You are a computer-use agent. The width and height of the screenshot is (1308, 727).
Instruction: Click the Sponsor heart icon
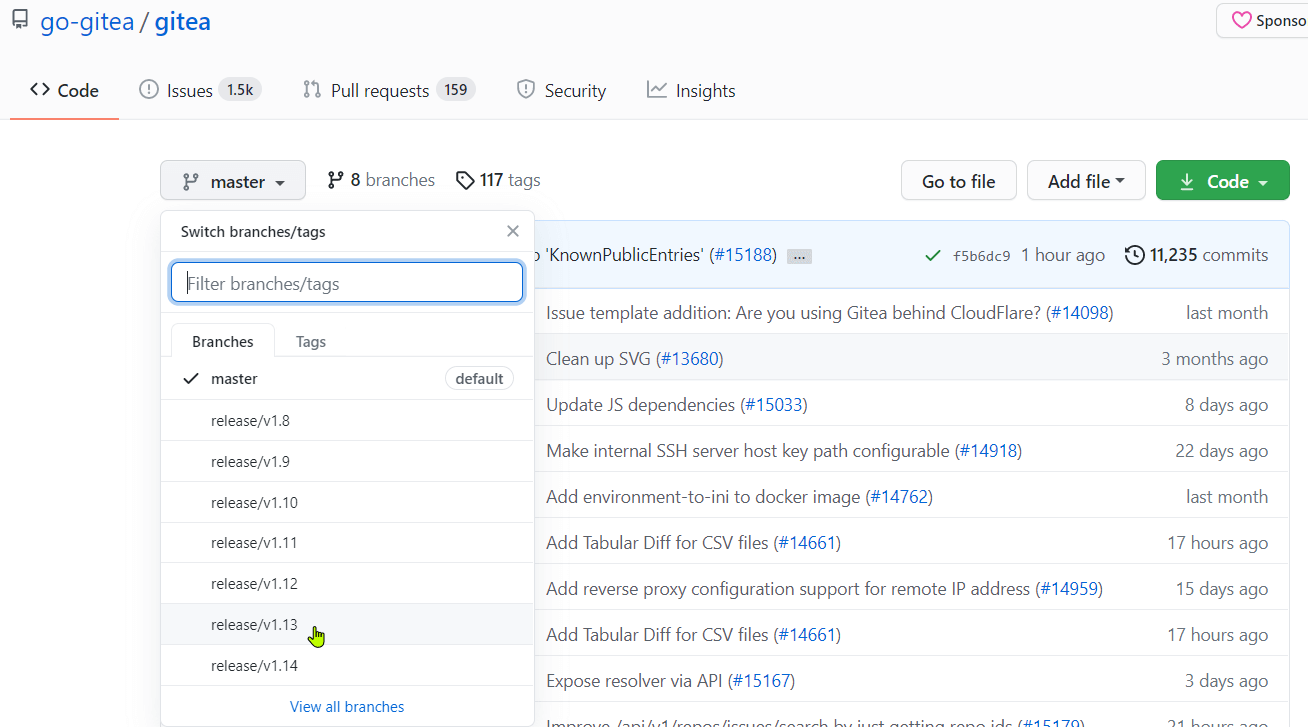(1241, 21)
